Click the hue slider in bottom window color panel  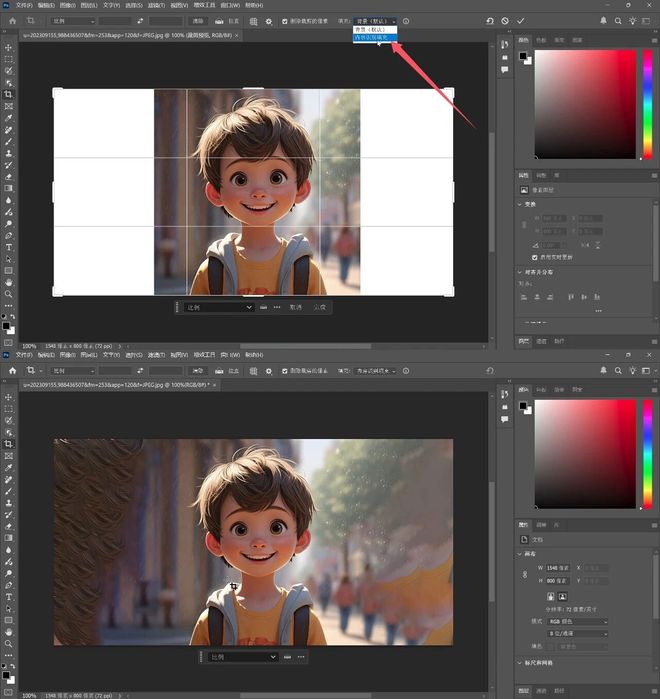[x=648, y=454]
